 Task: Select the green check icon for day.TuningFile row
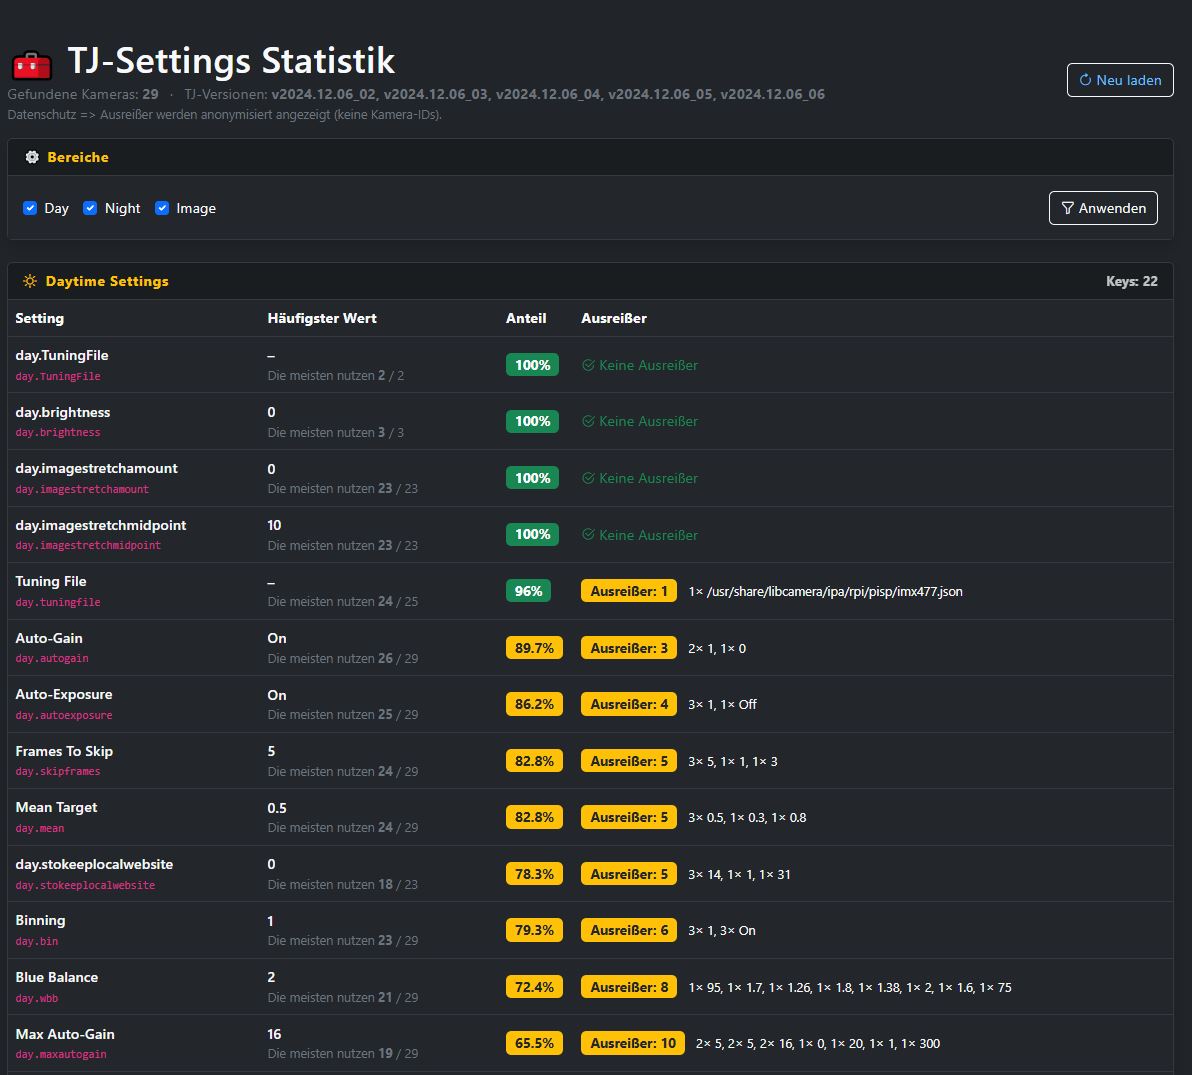(589, 365)
